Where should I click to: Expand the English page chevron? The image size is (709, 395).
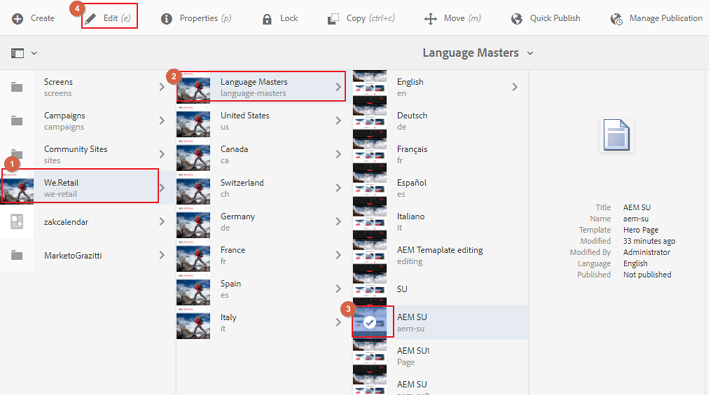pos(515,87)
